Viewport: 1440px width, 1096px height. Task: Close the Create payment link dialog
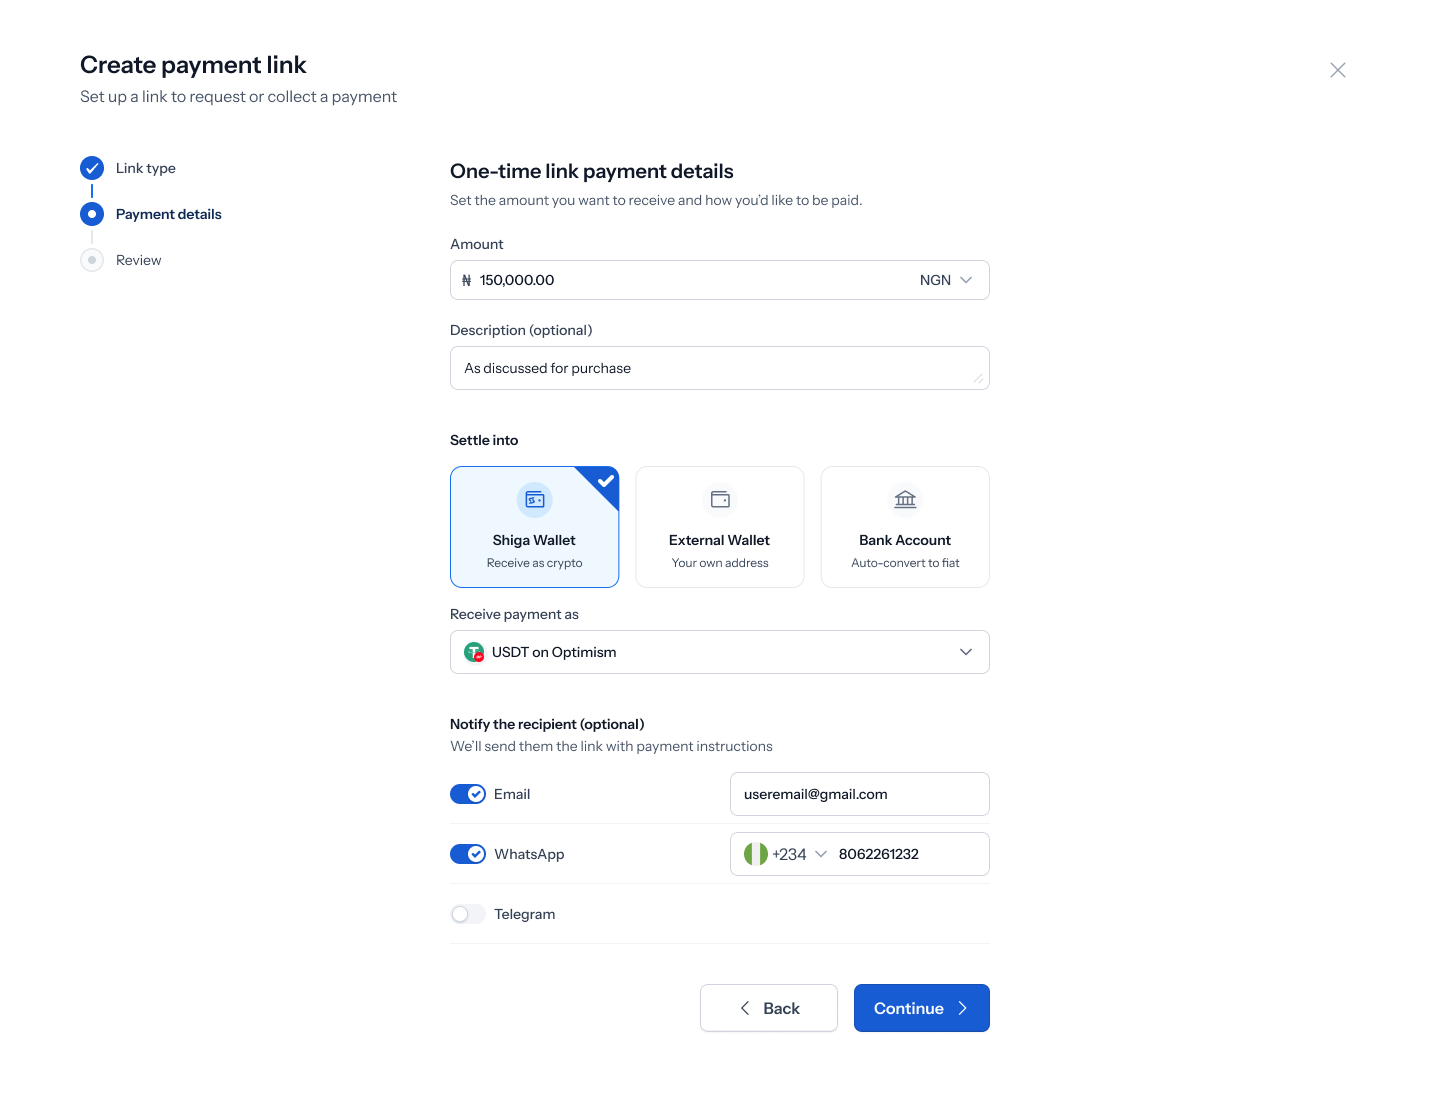1338,70
